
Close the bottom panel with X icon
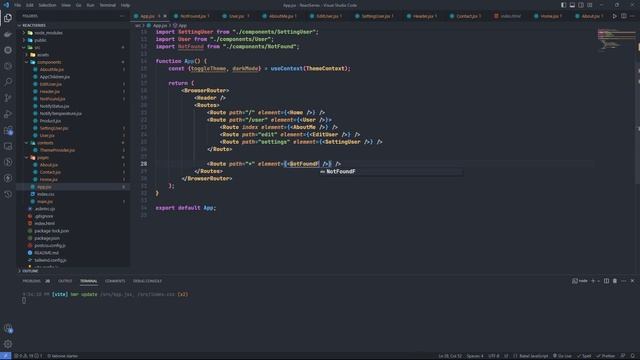pyautogui.click(x=632, y=281)
